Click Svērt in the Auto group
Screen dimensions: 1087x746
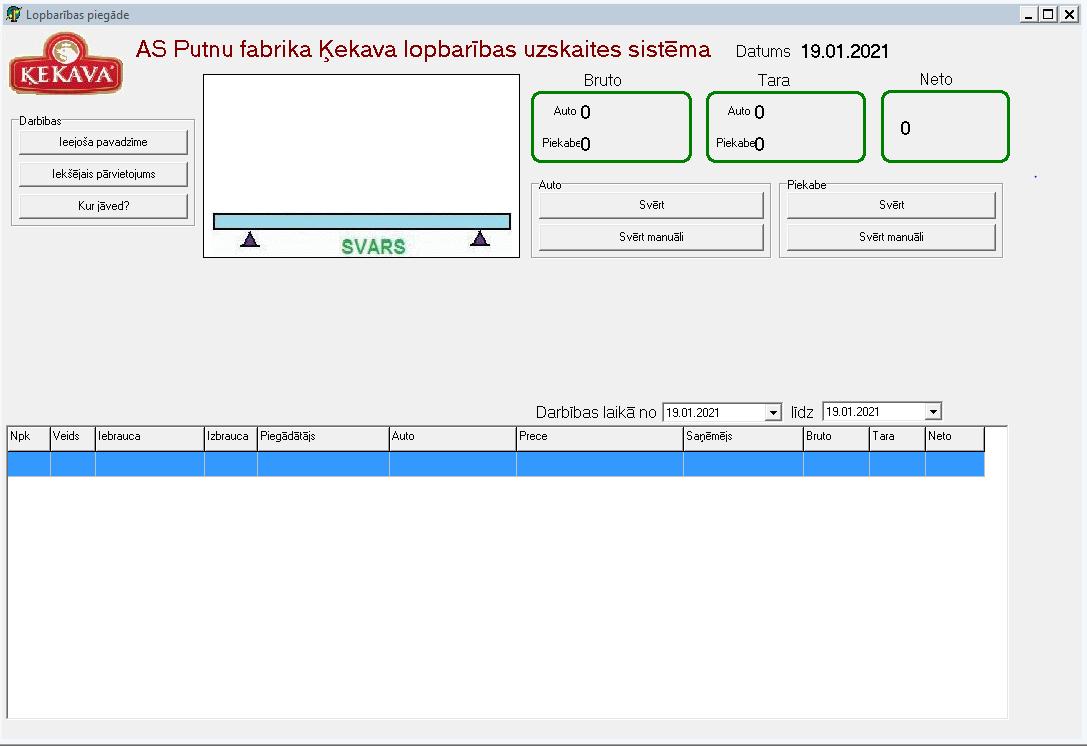click(x=651, y=205)
